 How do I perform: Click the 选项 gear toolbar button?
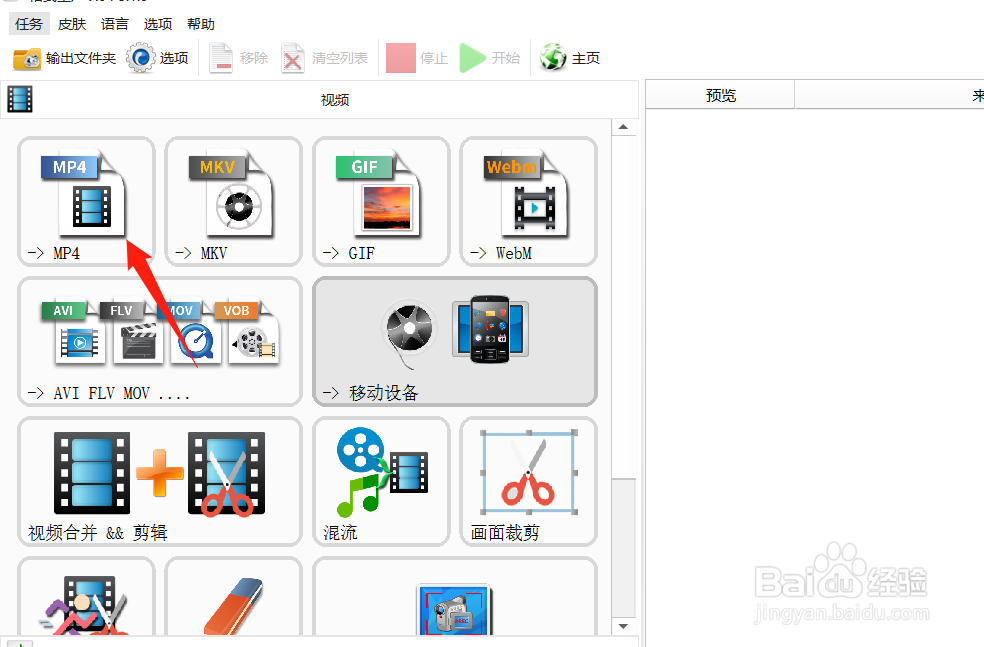point(158,58)
